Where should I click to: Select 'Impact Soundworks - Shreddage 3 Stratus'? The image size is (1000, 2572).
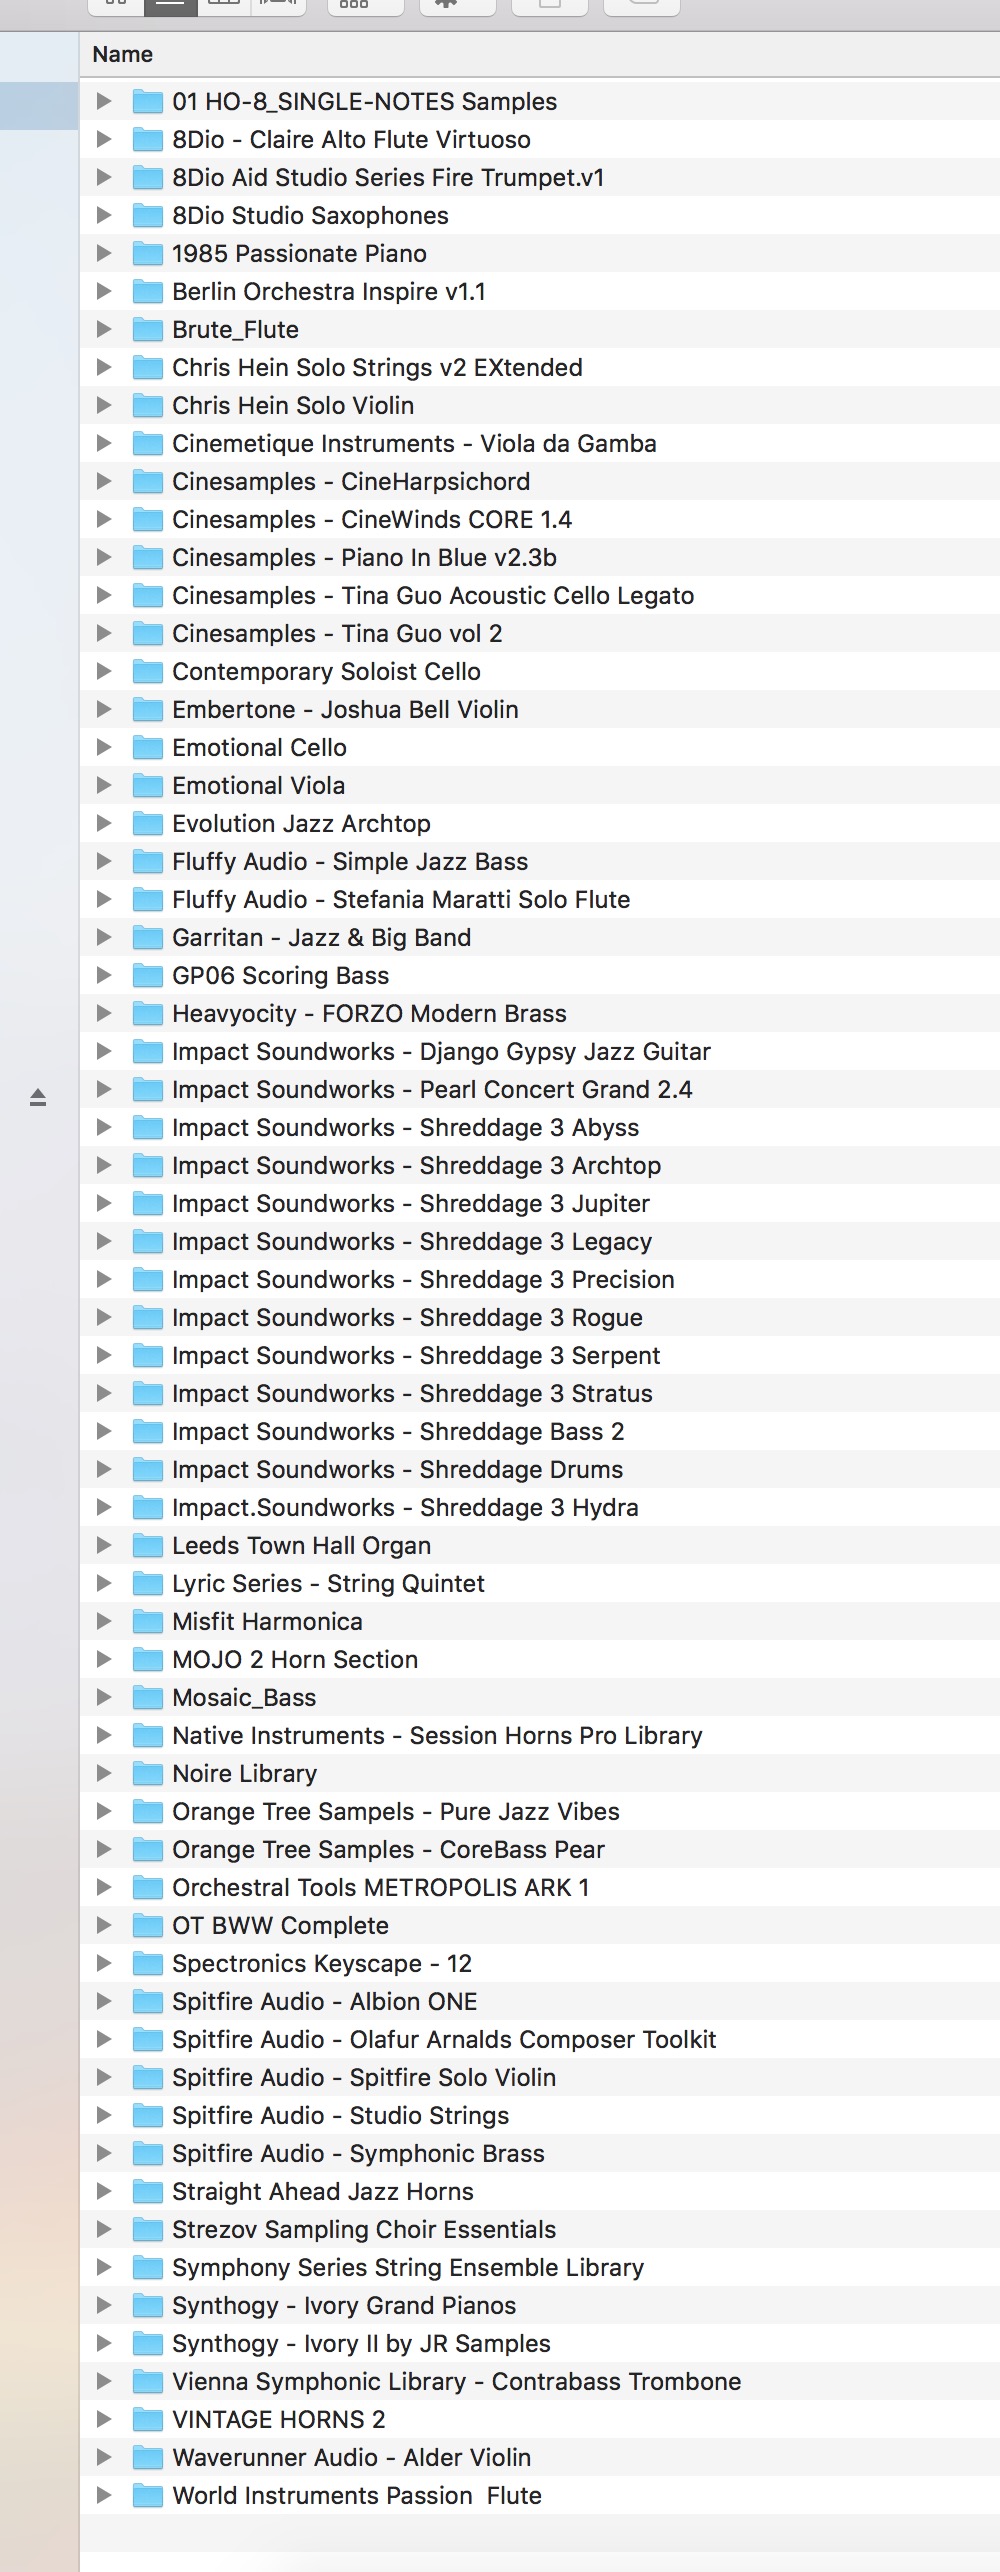[540, 1393]
